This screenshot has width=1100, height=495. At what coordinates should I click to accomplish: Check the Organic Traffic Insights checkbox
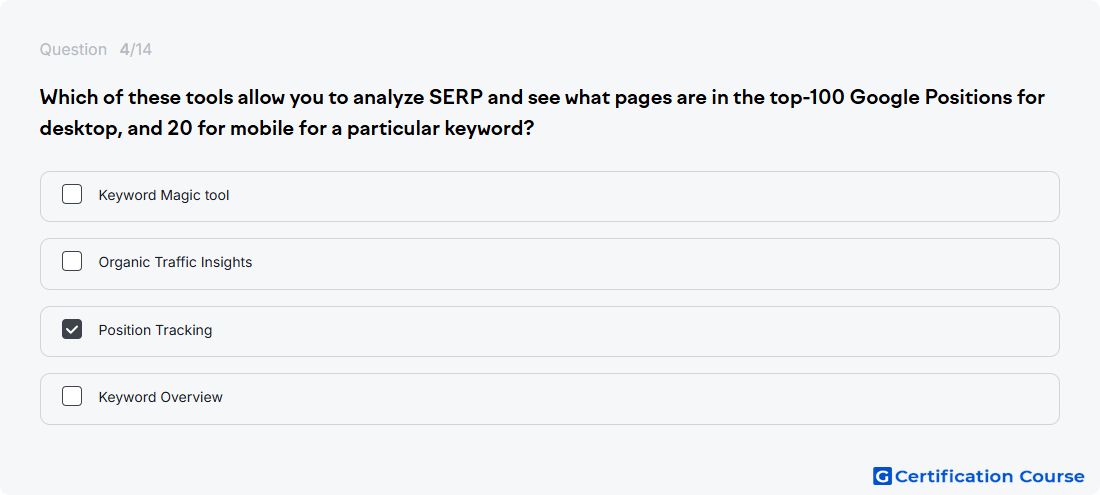[72, 262]
